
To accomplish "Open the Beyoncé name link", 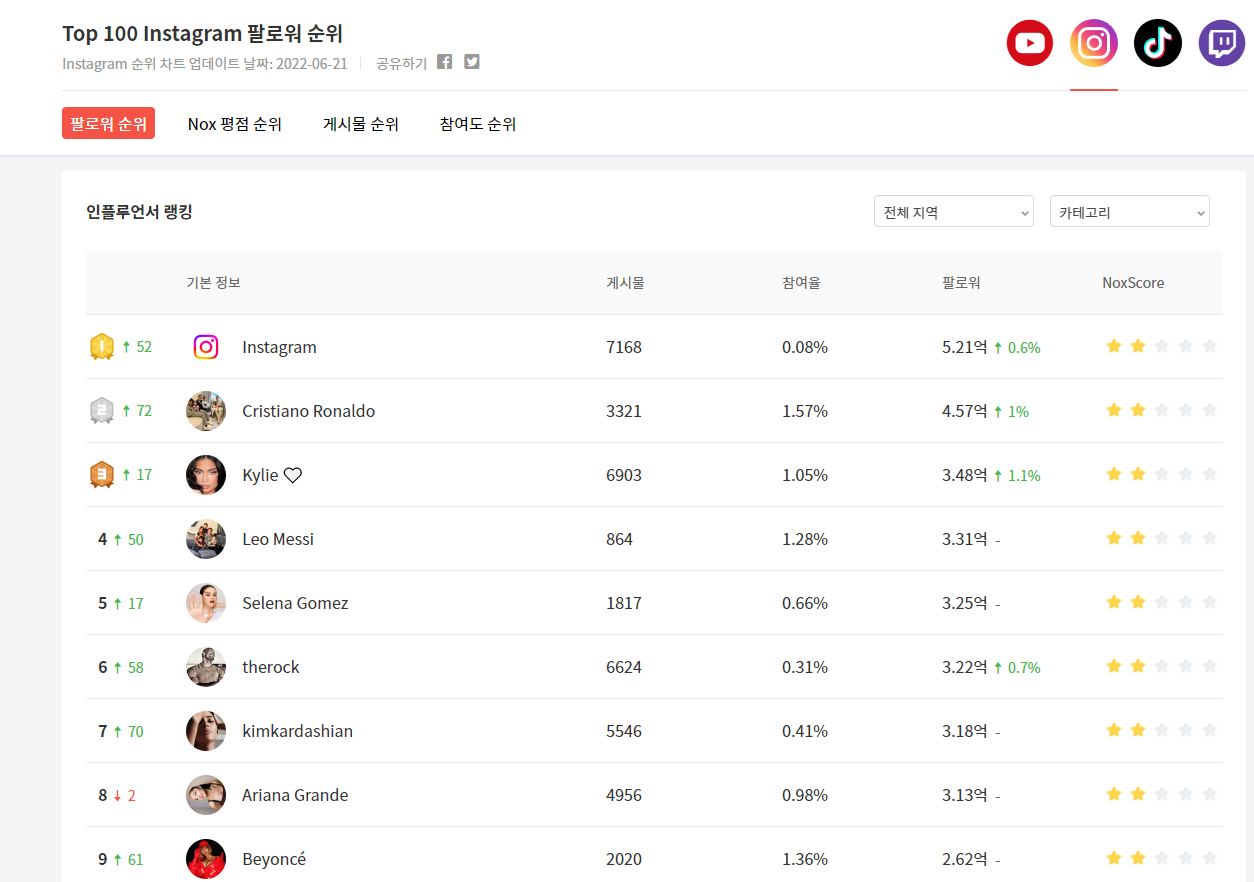I will 274,859.
